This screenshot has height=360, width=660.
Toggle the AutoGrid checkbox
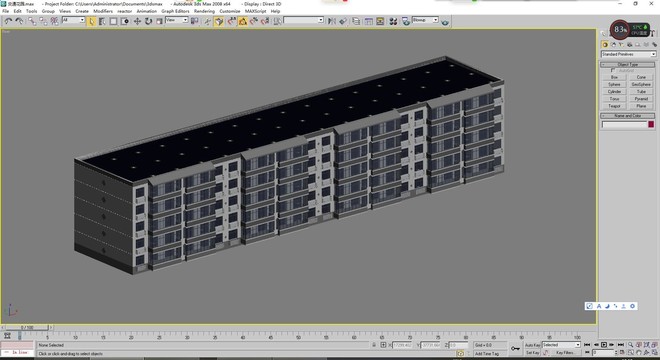(613, 70)
